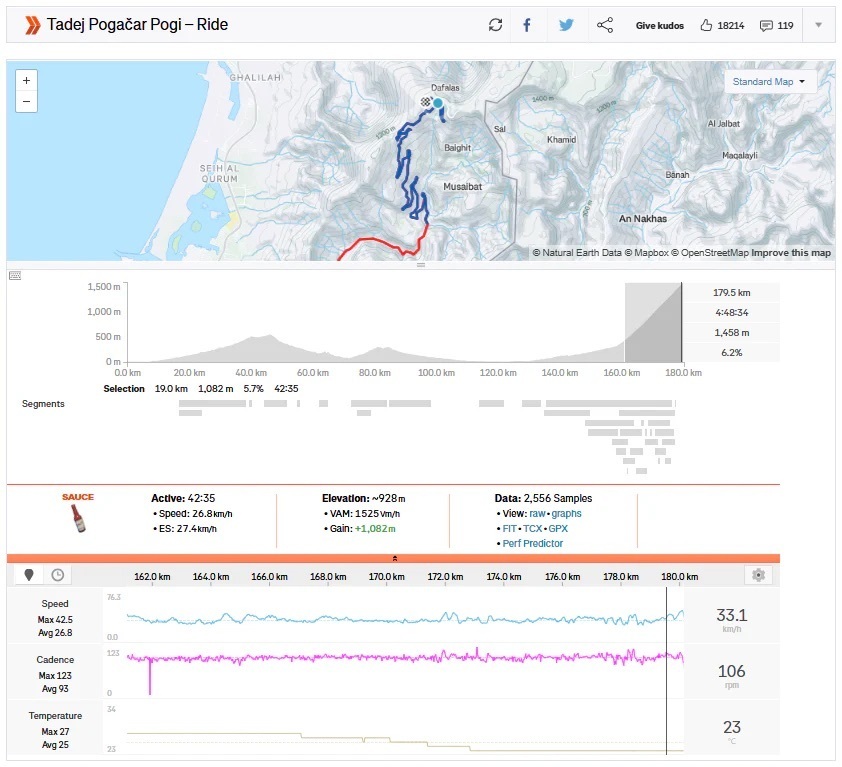Image resolution: width=842 pixels, height=767 pixels.
Task: Switch chart axis to distance pin icon
Action: pyautogui.click(x=29, y=575)
